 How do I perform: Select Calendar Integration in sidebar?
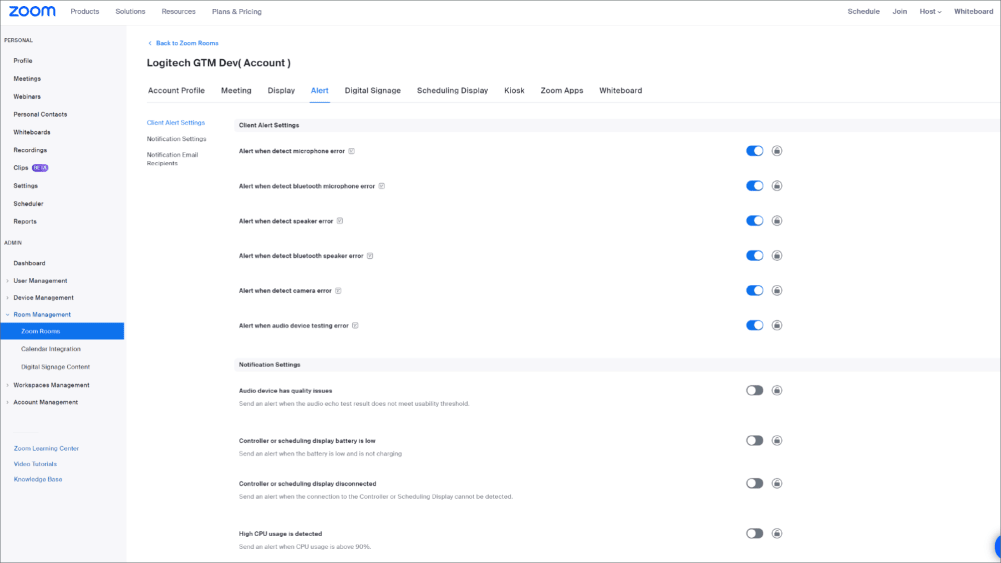(51, 349)
